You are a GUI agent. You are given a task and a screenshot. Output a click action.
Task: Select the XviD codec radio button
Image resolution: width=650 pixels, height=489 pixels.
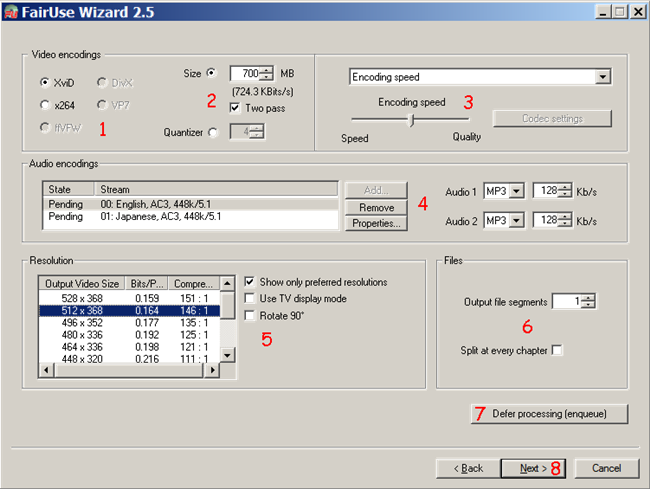point(44,82)
